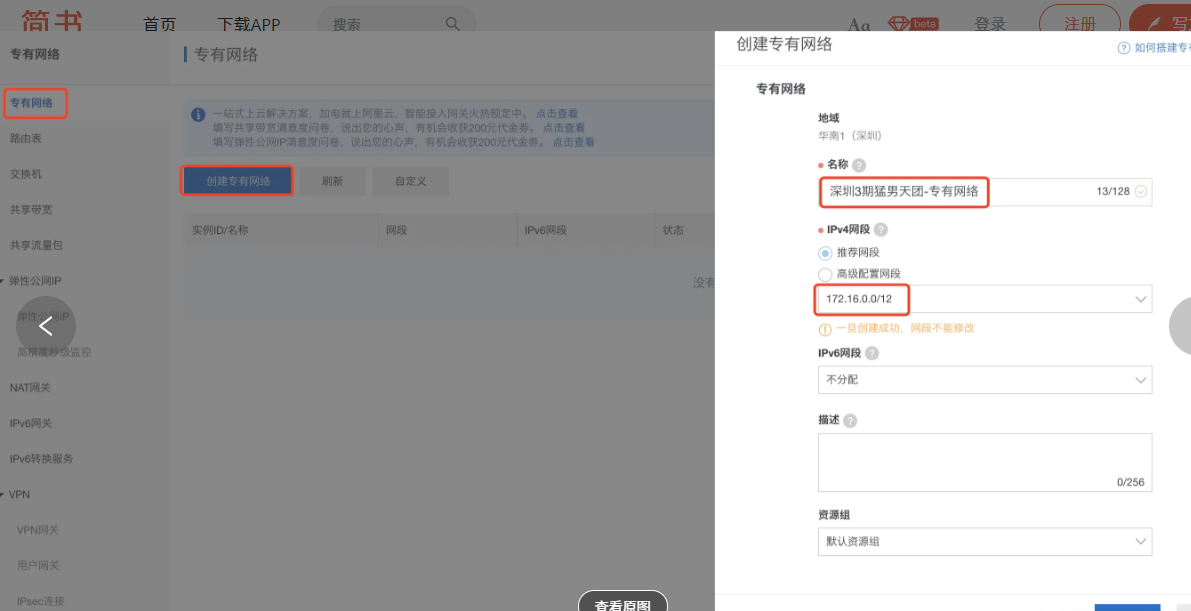Click the 创建专有网络 button
The height and width of the screenshot is (611, 1191).
[x=236, y=180]
